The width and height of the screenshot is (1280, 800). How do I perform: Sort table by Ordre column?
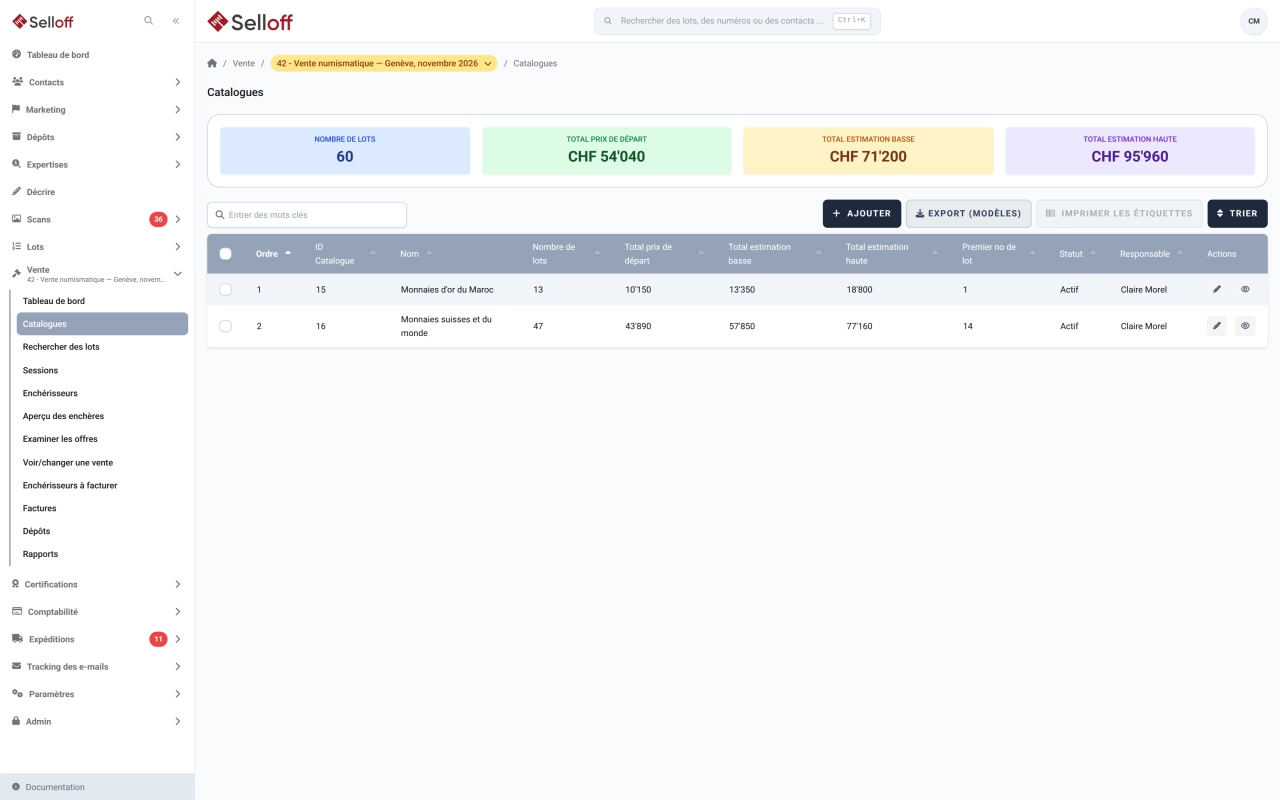point(273,254)
